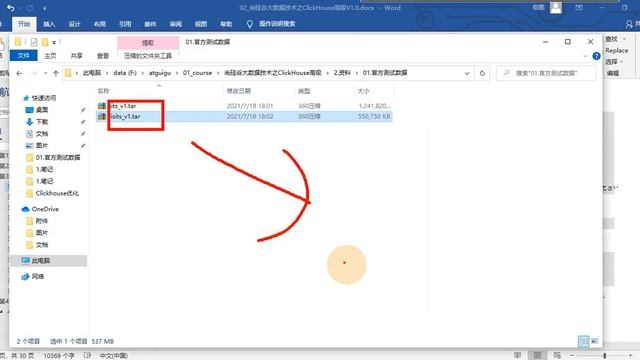
Task: Open recent locations dropdown beside forward arrow
Action: (45, 73)
